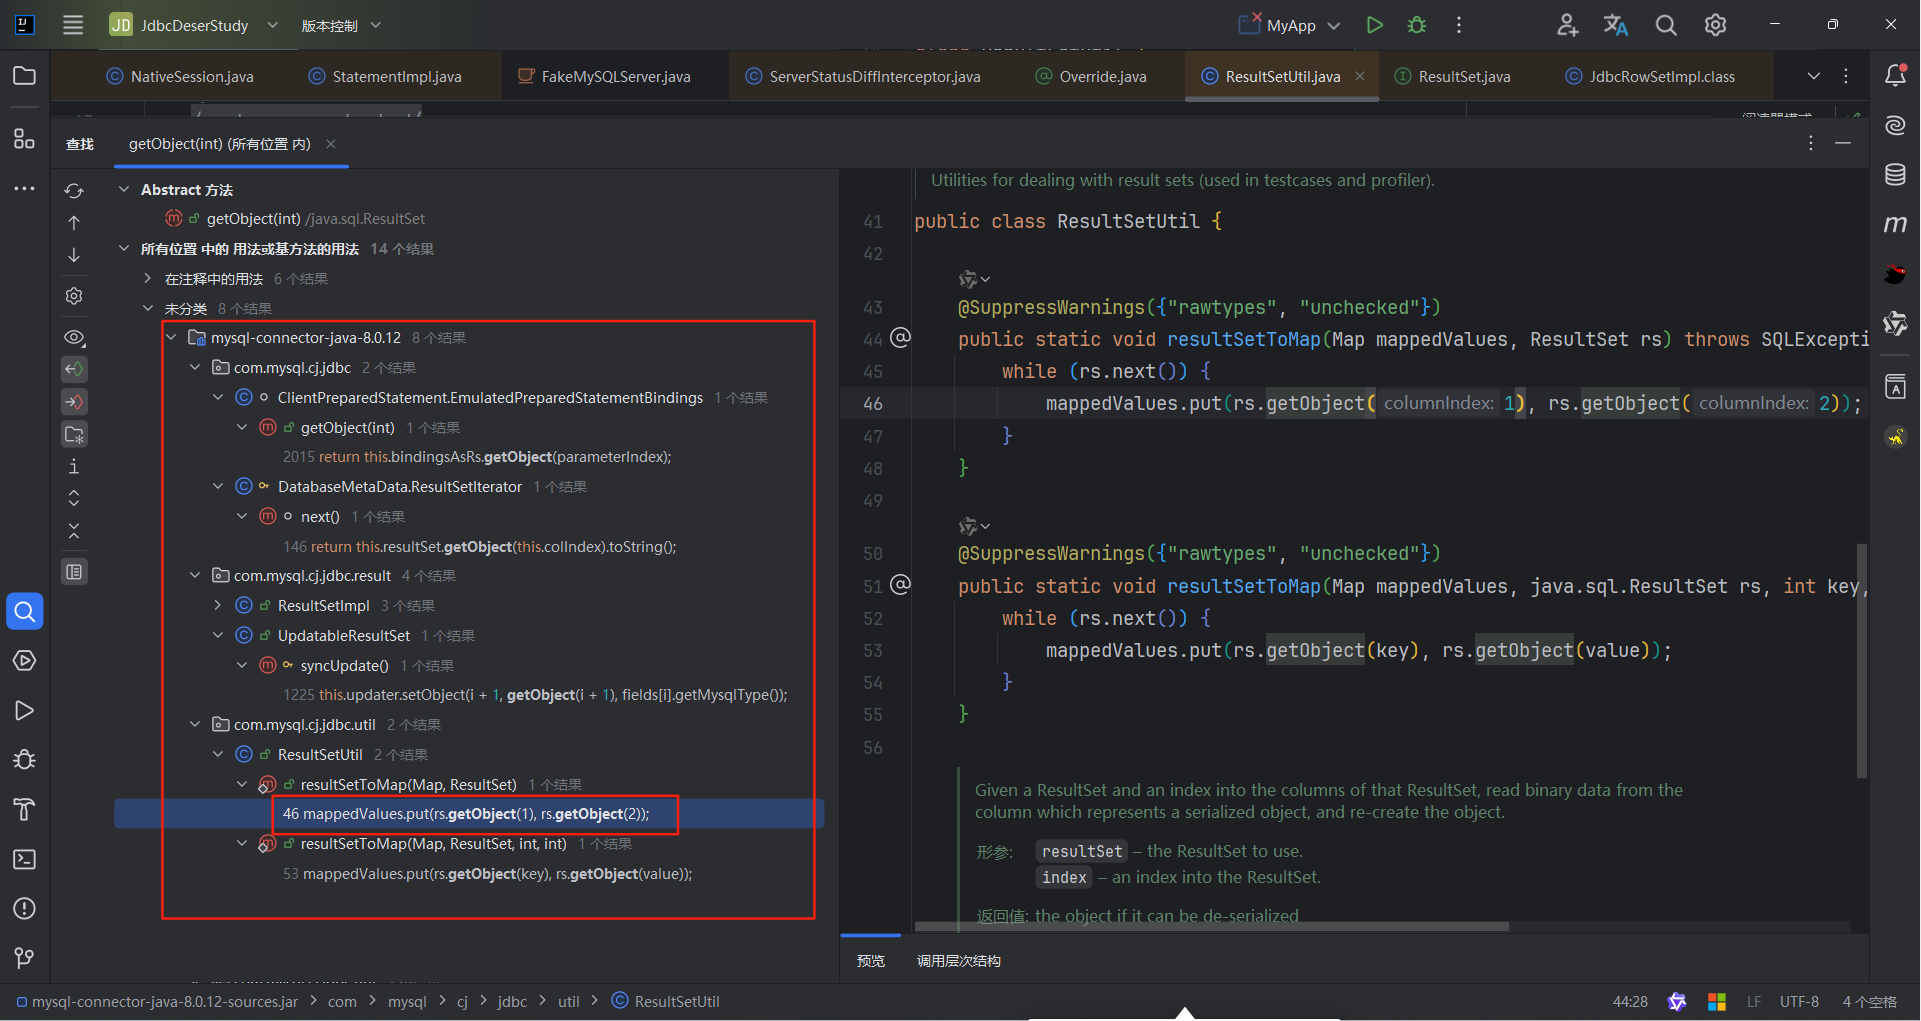1921x1021 pixels.
Task: Open find usages settings gear
Action: [x=74, y=296]
